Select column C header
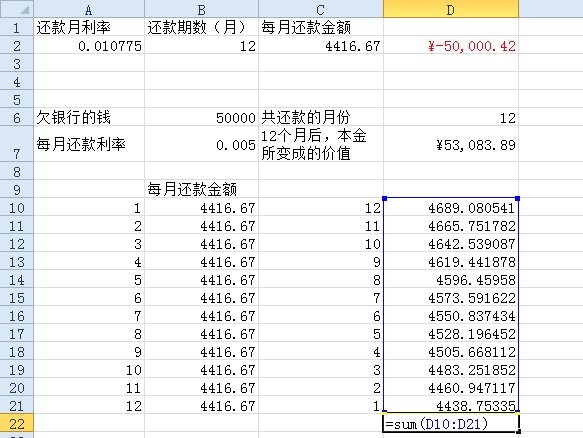This screenshot has width=583, height=438. click(x=321, y=9)
